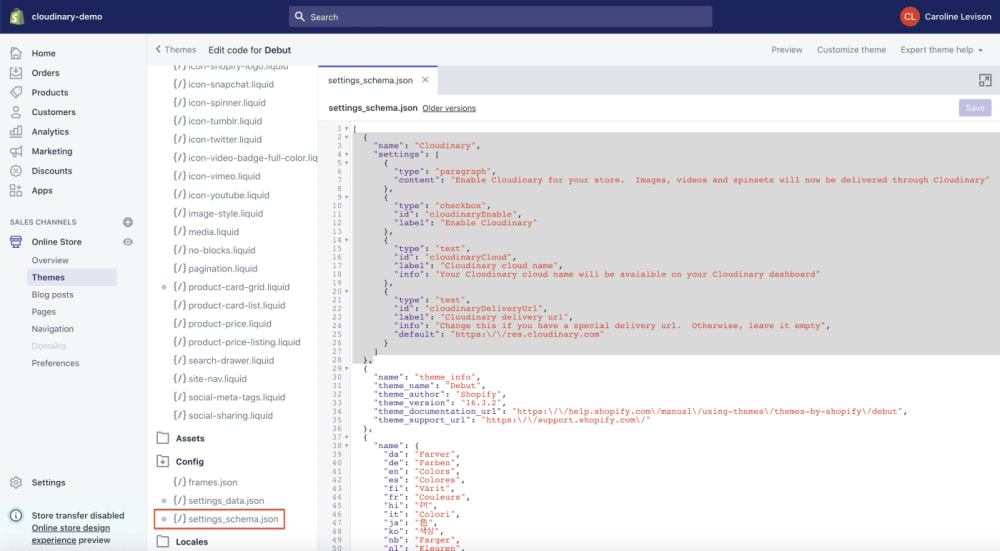Click the Settings gear icon
This screenshot has height=551, width=1000.
[16, 482]
